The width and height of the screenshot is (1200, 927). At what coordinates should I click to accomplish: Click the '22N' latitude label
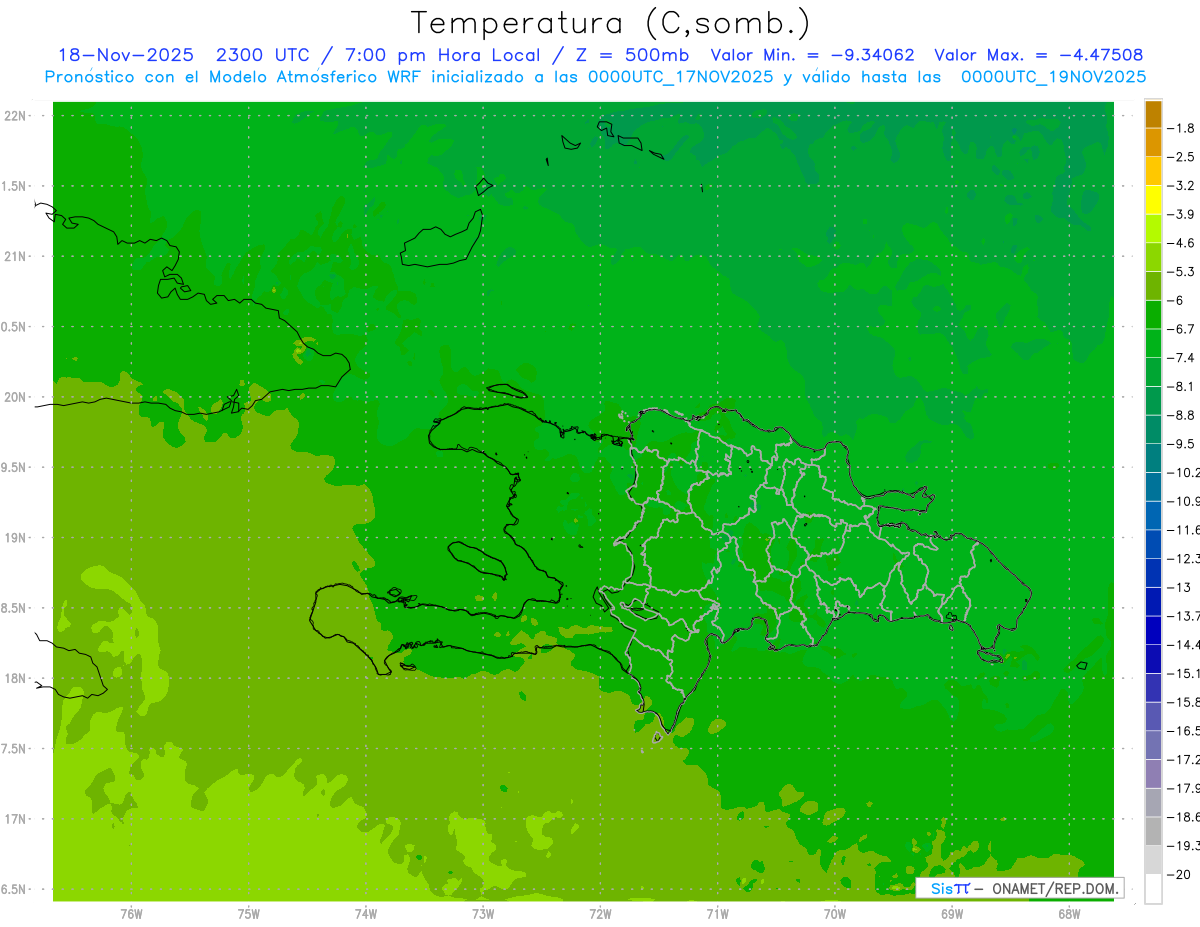click(14, 116)
